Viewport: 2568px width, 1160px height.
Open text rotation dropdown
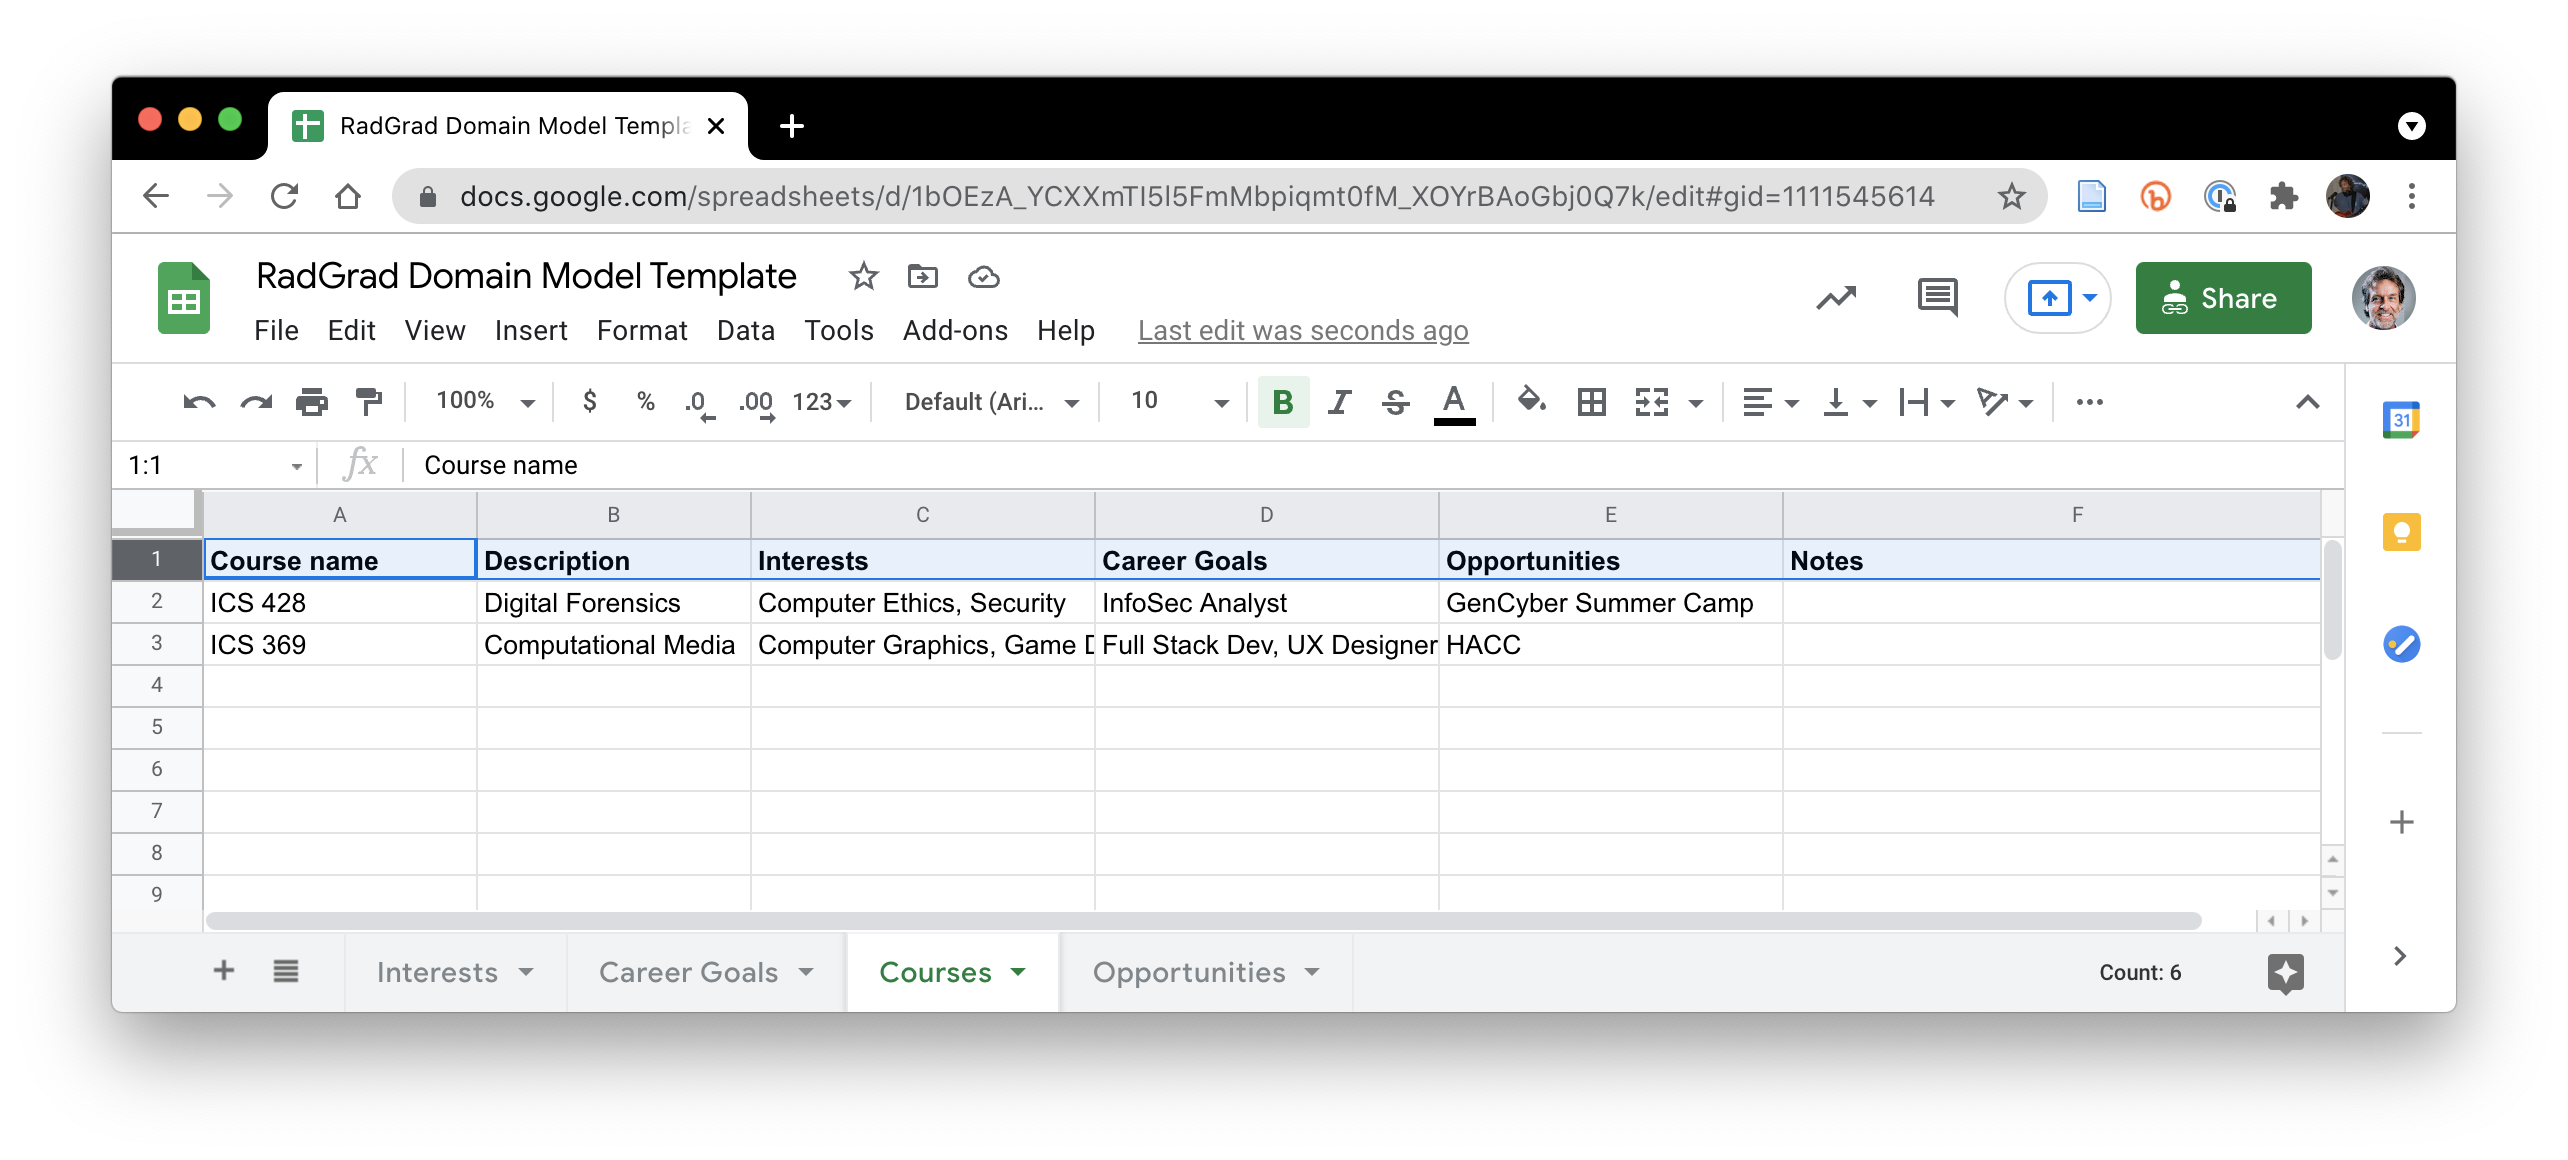click(2005, 402)
